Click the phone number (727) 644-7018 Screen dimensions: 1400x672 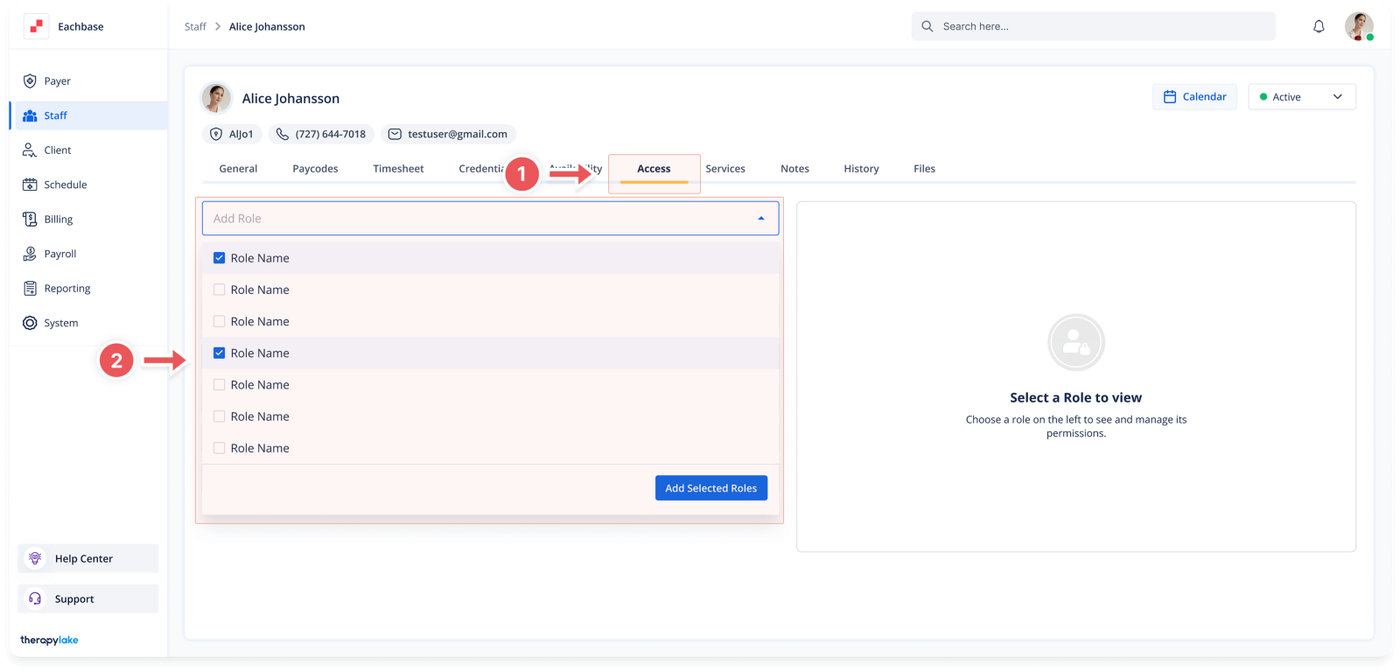click(330, 134)
